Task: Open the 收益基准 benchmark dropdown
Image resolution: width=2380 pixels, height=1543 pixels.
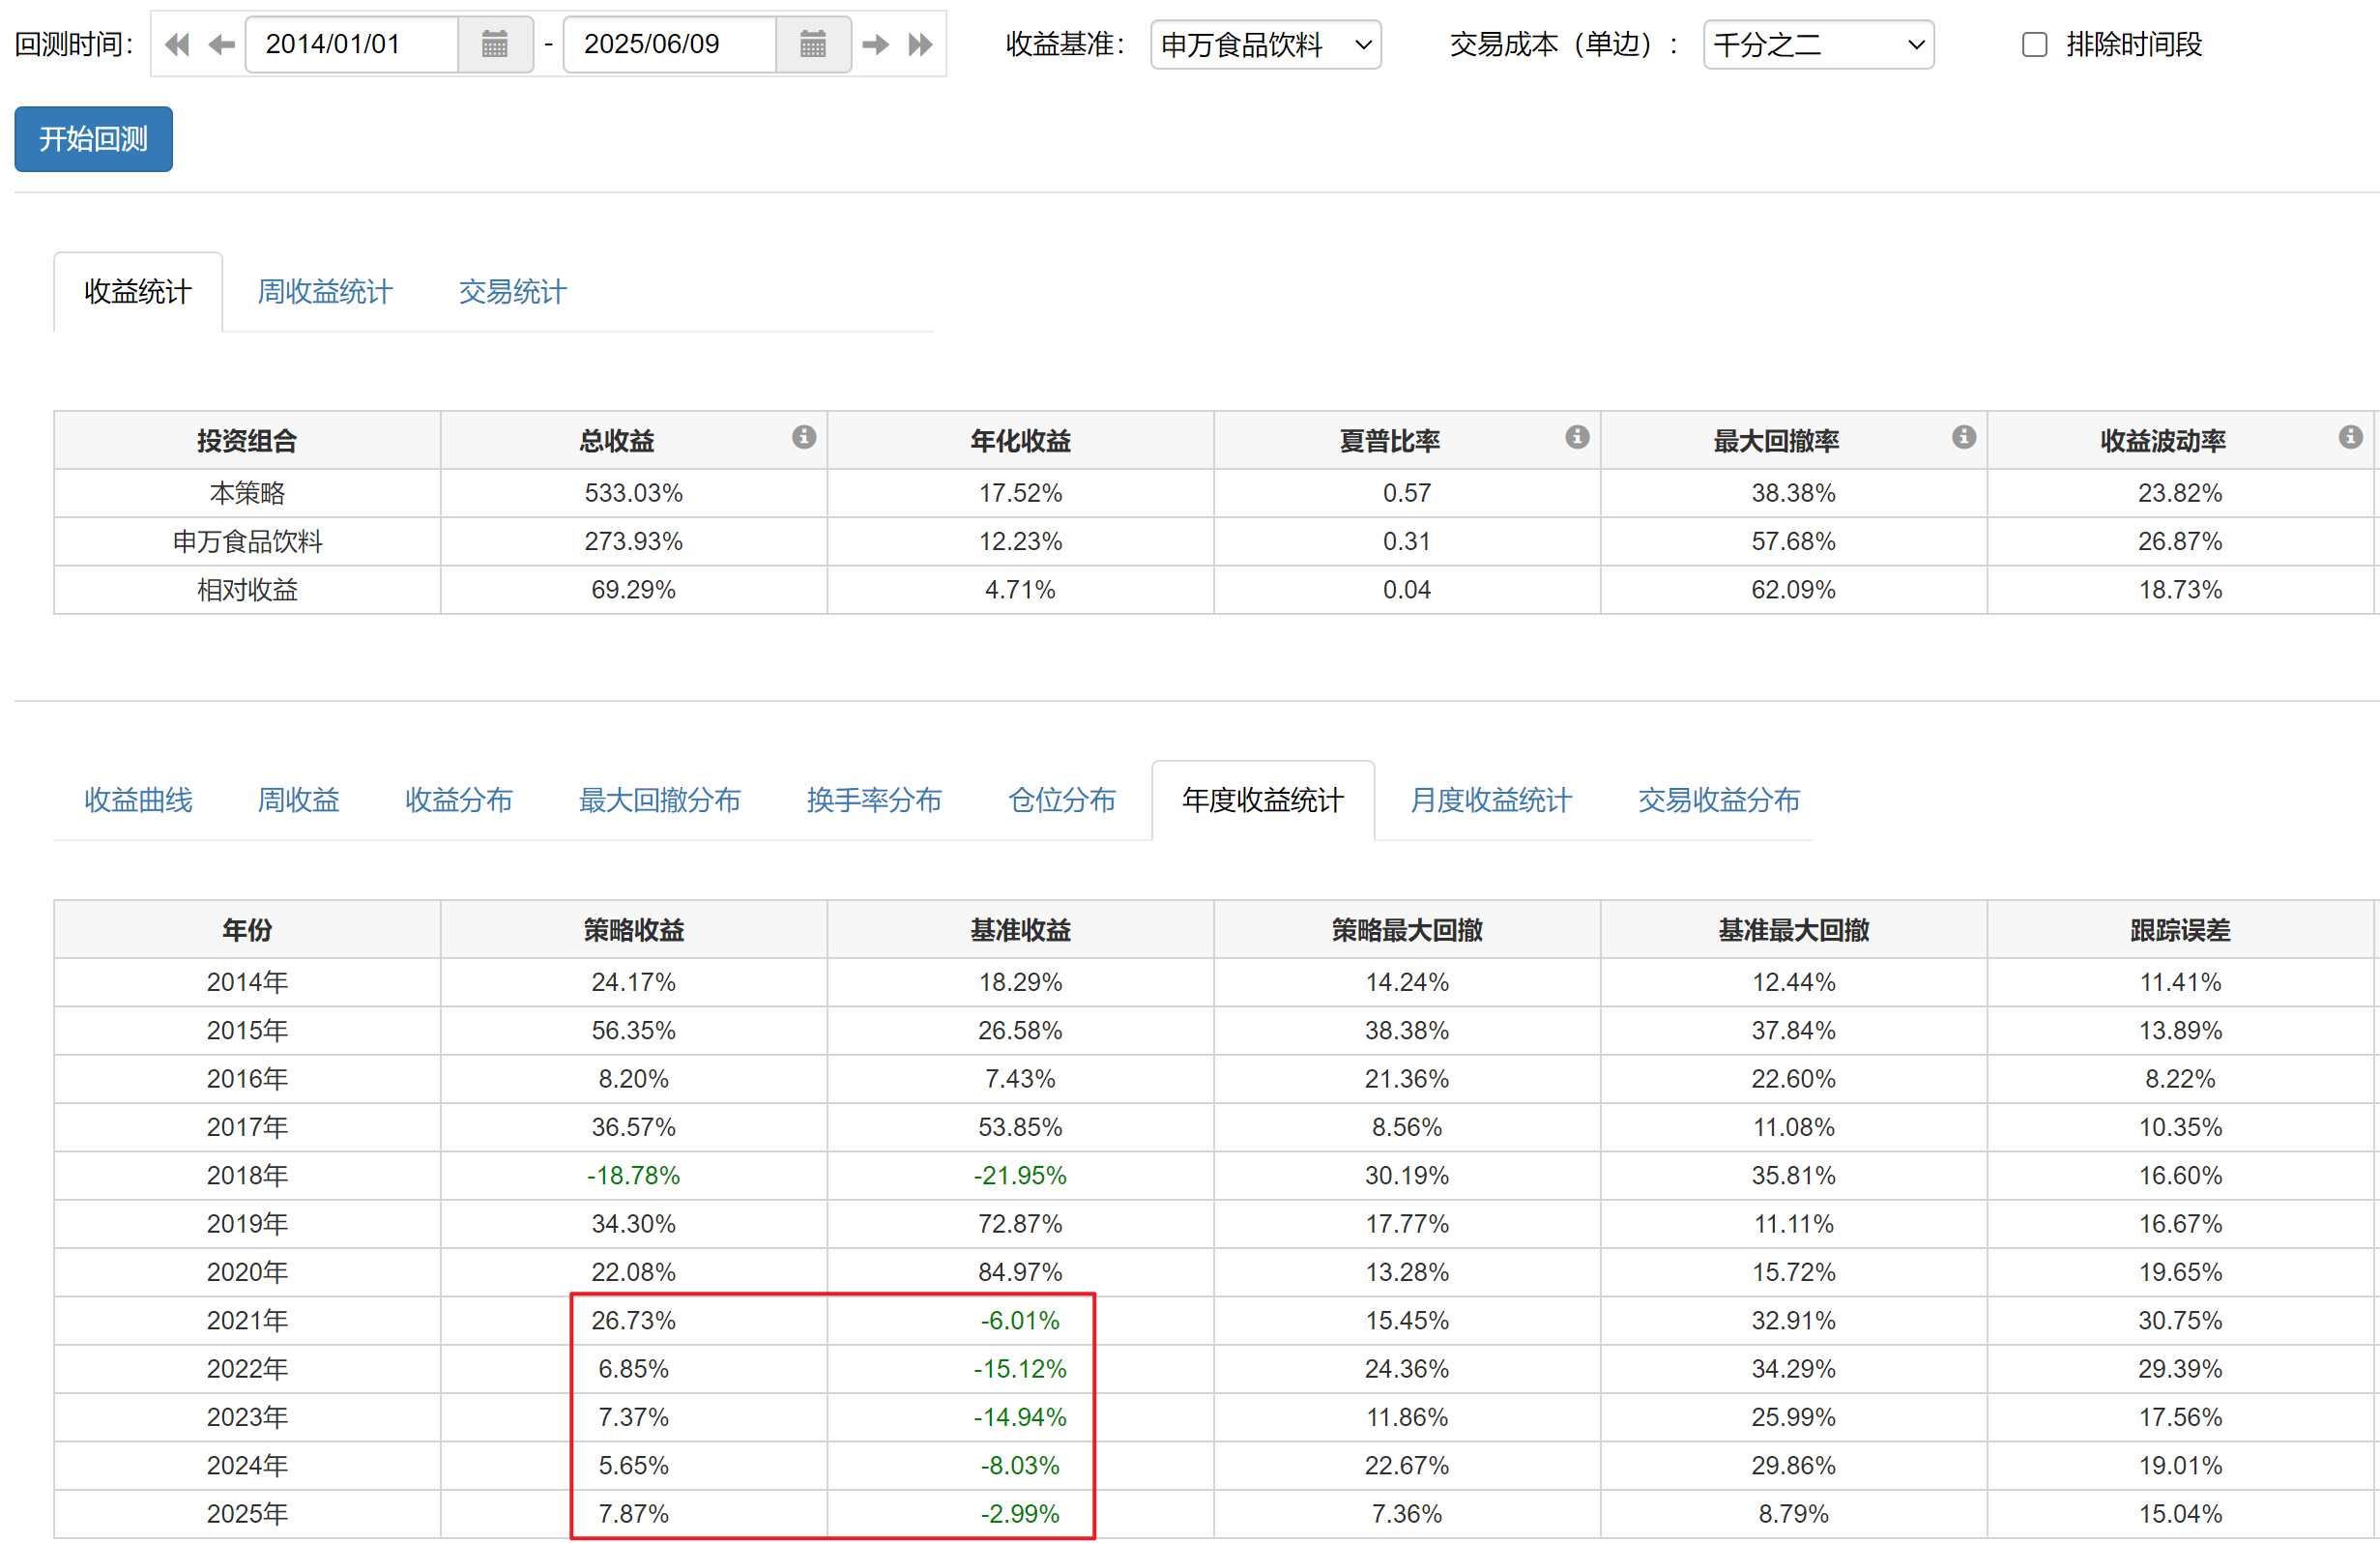Action: pos(1265,45)
